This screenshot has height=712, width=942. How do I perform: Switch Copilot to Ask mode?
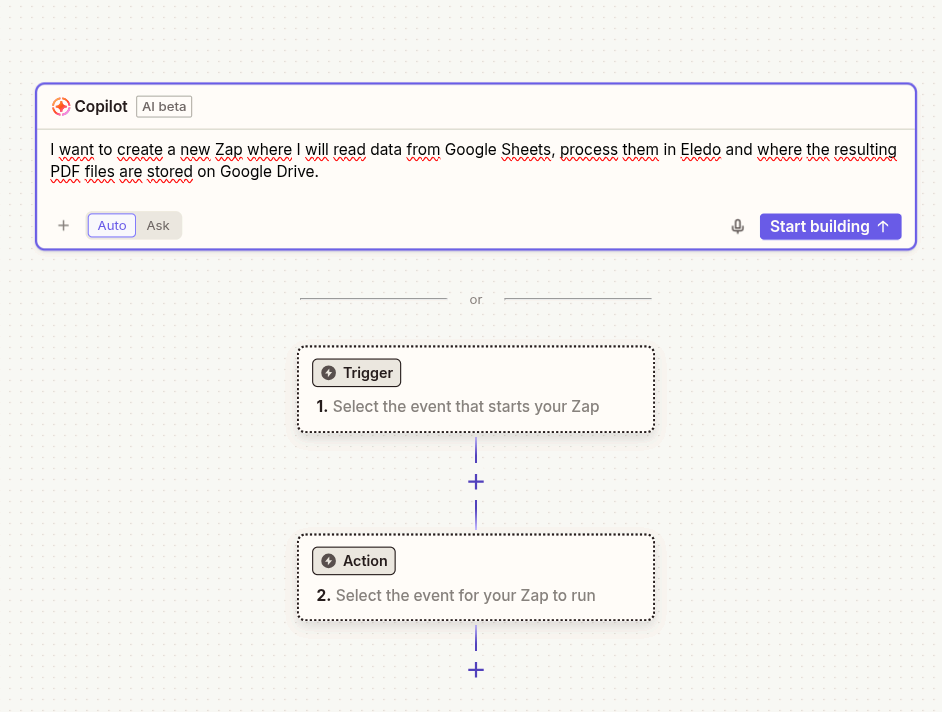point(158,225)
